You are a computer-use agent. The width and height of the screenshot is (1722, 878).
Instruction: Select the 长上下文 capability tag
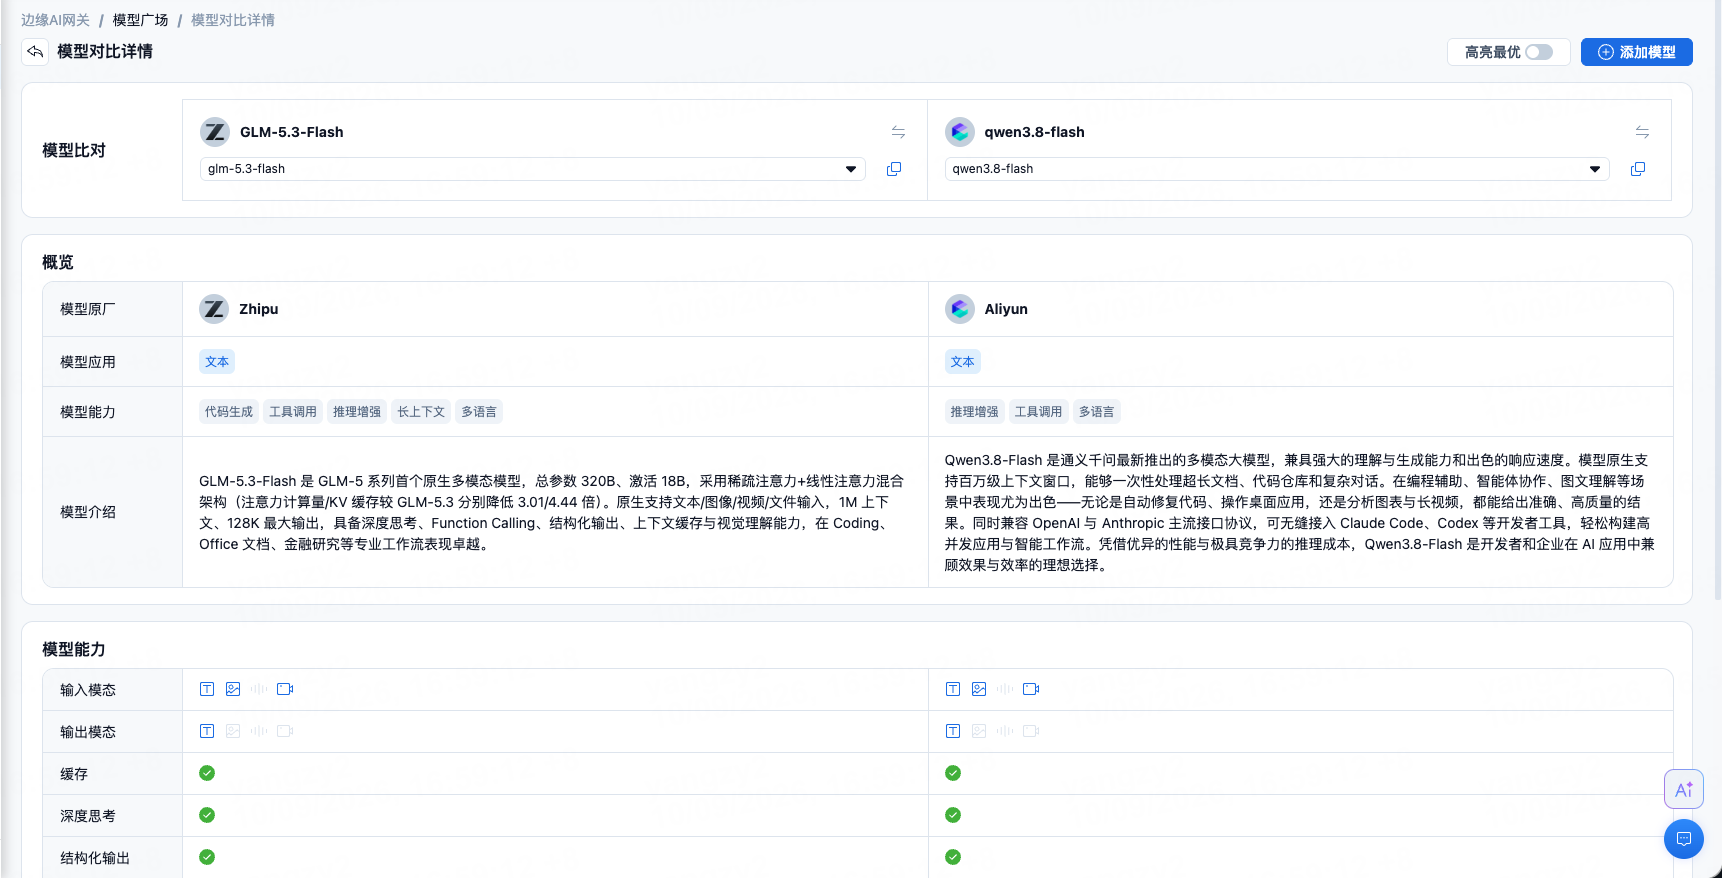click(421, 412)
